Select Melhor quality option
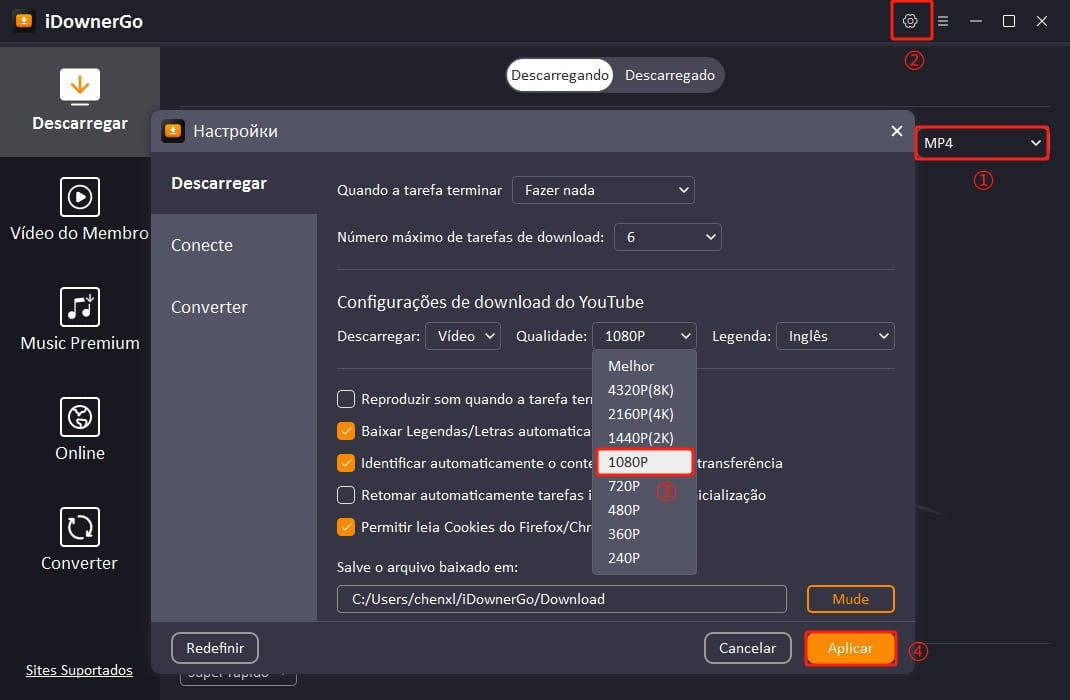The height and width of the screenshot is (700, 1070). point(644,366)
